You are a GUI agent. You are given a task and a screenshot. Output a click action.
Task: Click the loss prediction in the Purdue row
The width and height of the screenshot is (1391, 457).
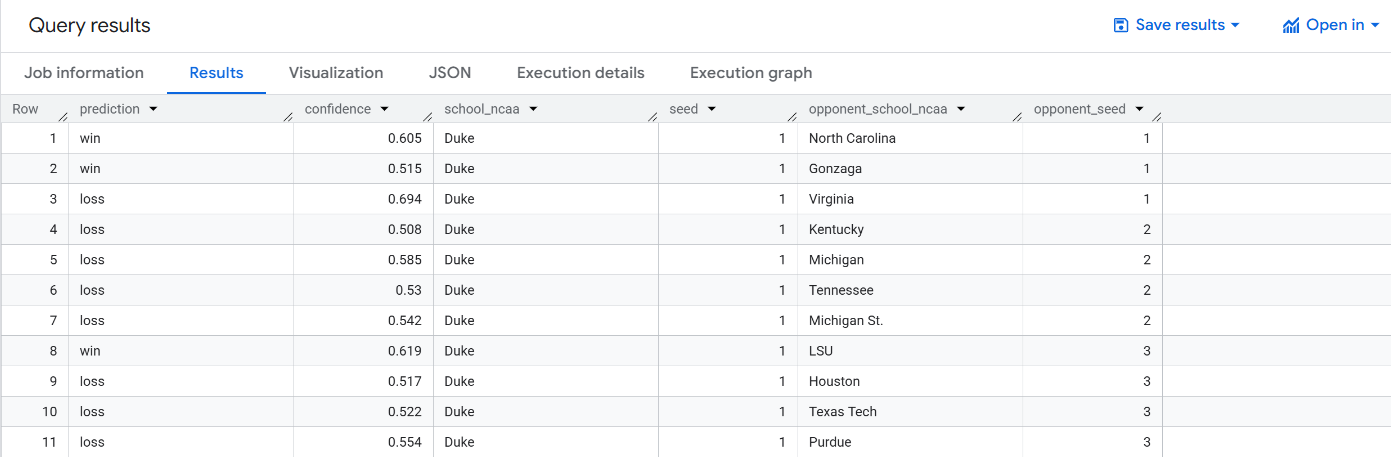(x=92, y=442)
